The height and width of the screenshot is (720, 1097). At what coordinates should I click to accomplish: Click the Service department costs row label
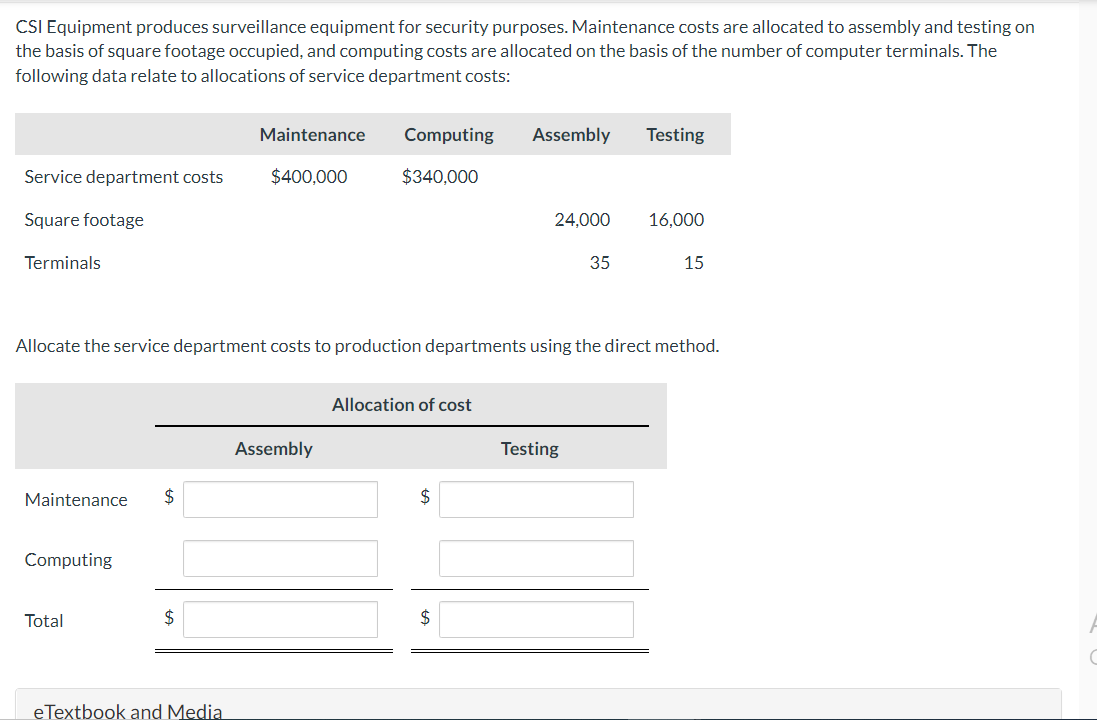[124, 177]
